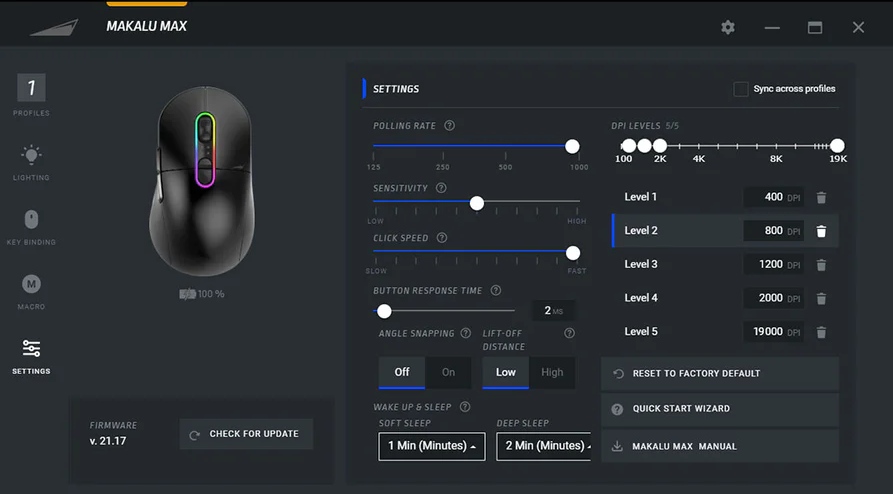Open Key Binding mouse icon in sidebar
893x494 pixels.
tap(31, 220)
